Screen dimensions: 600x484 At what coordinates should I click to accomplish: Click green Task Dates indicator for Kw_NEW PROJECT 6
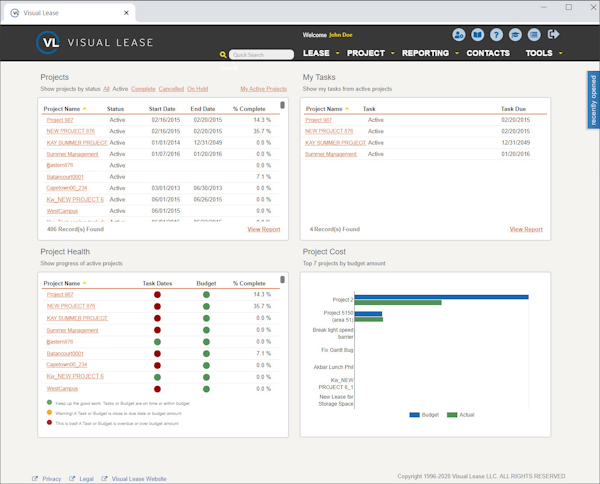click(x=157, y=377)
